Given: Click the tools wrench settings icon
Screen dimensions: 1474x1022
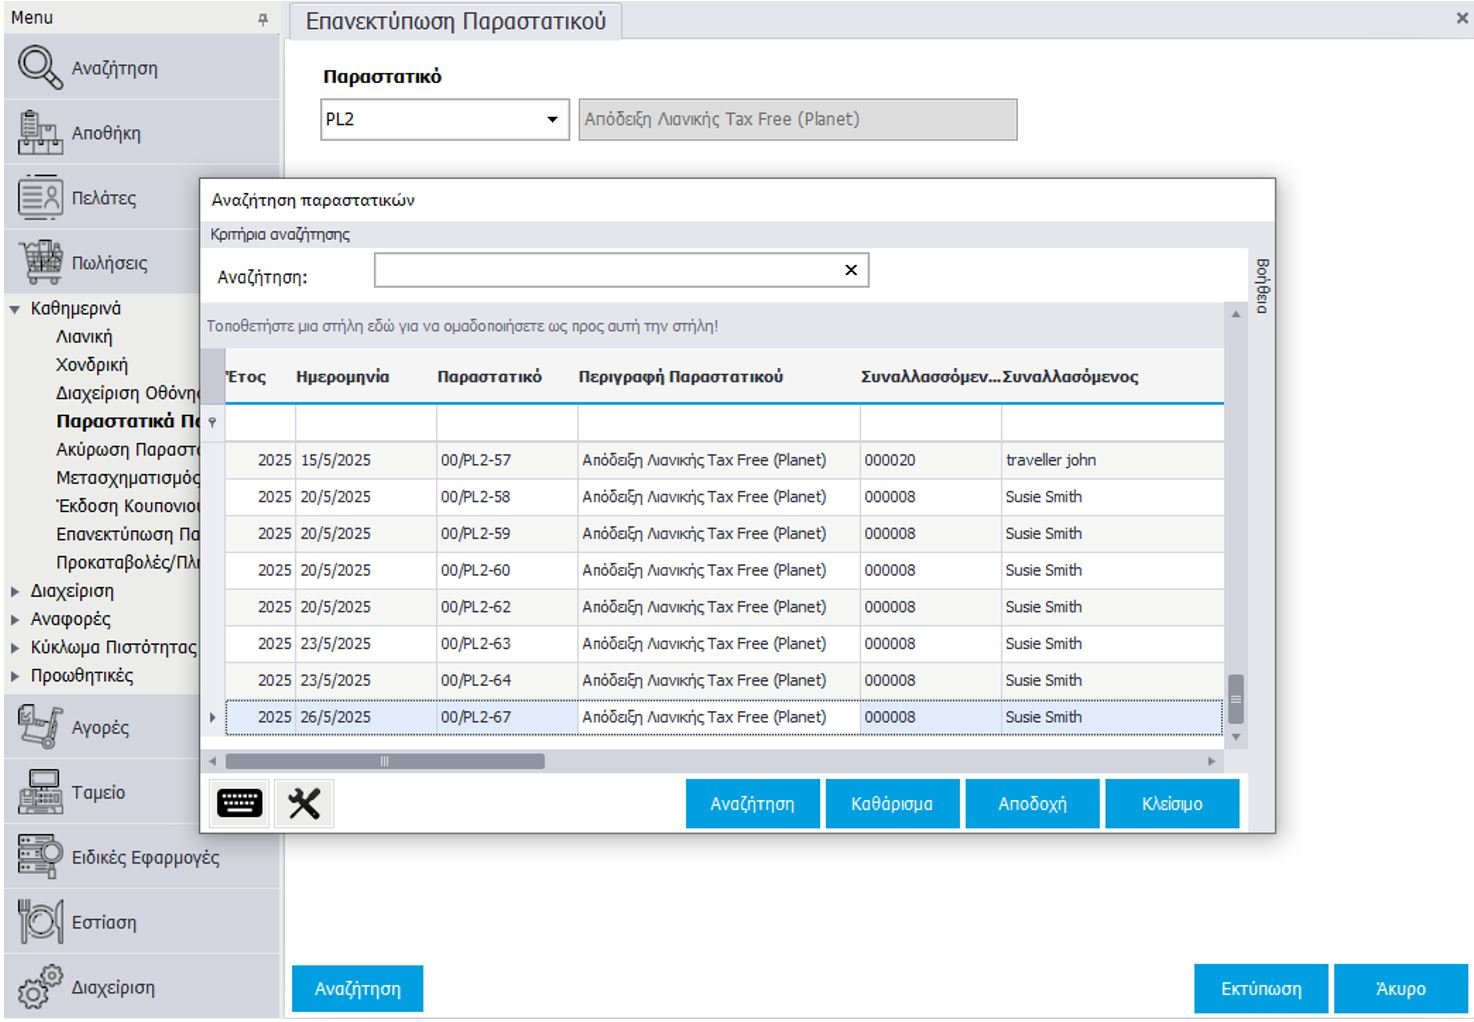Looking at the screenshot, I should tap(304, 803).
